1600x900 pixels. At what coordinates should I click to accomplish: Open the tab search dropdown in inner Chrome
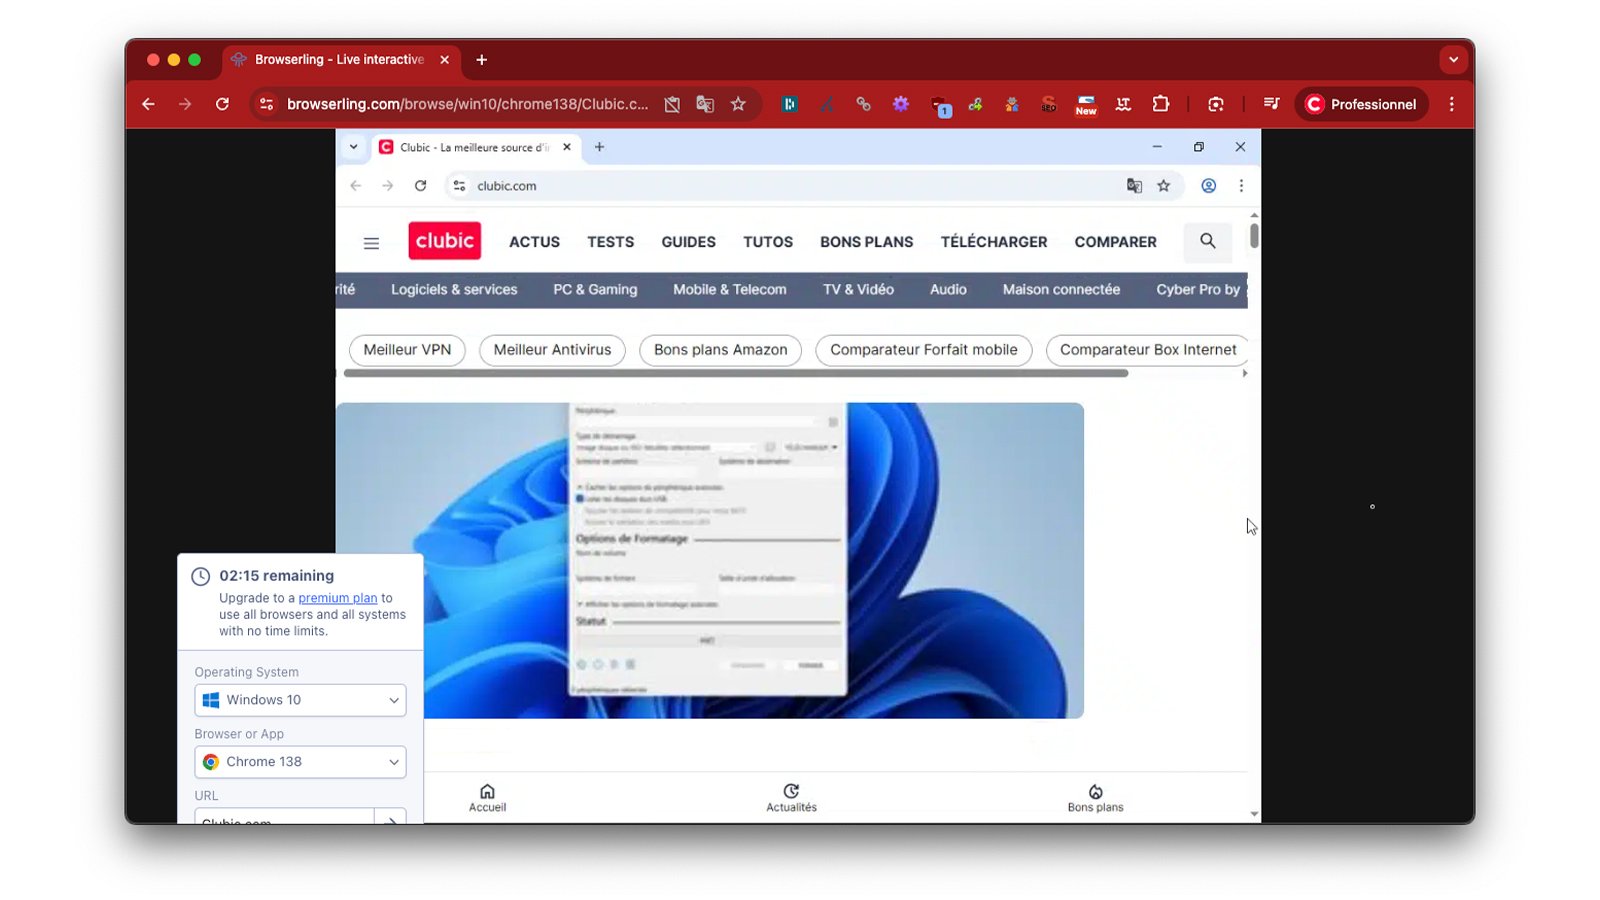(353, 147)
